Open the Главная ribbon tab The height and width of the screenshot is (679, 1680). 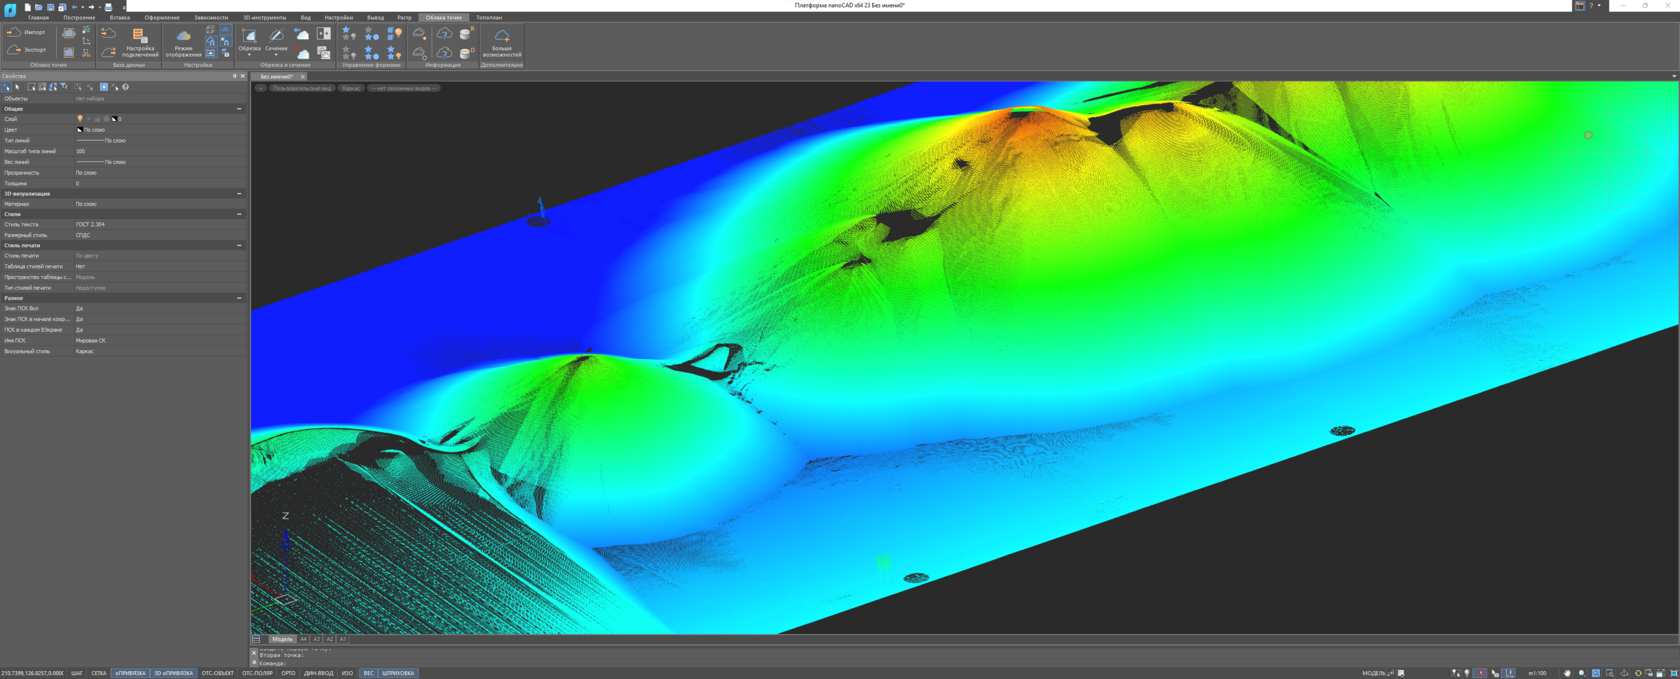click(38, 18)
